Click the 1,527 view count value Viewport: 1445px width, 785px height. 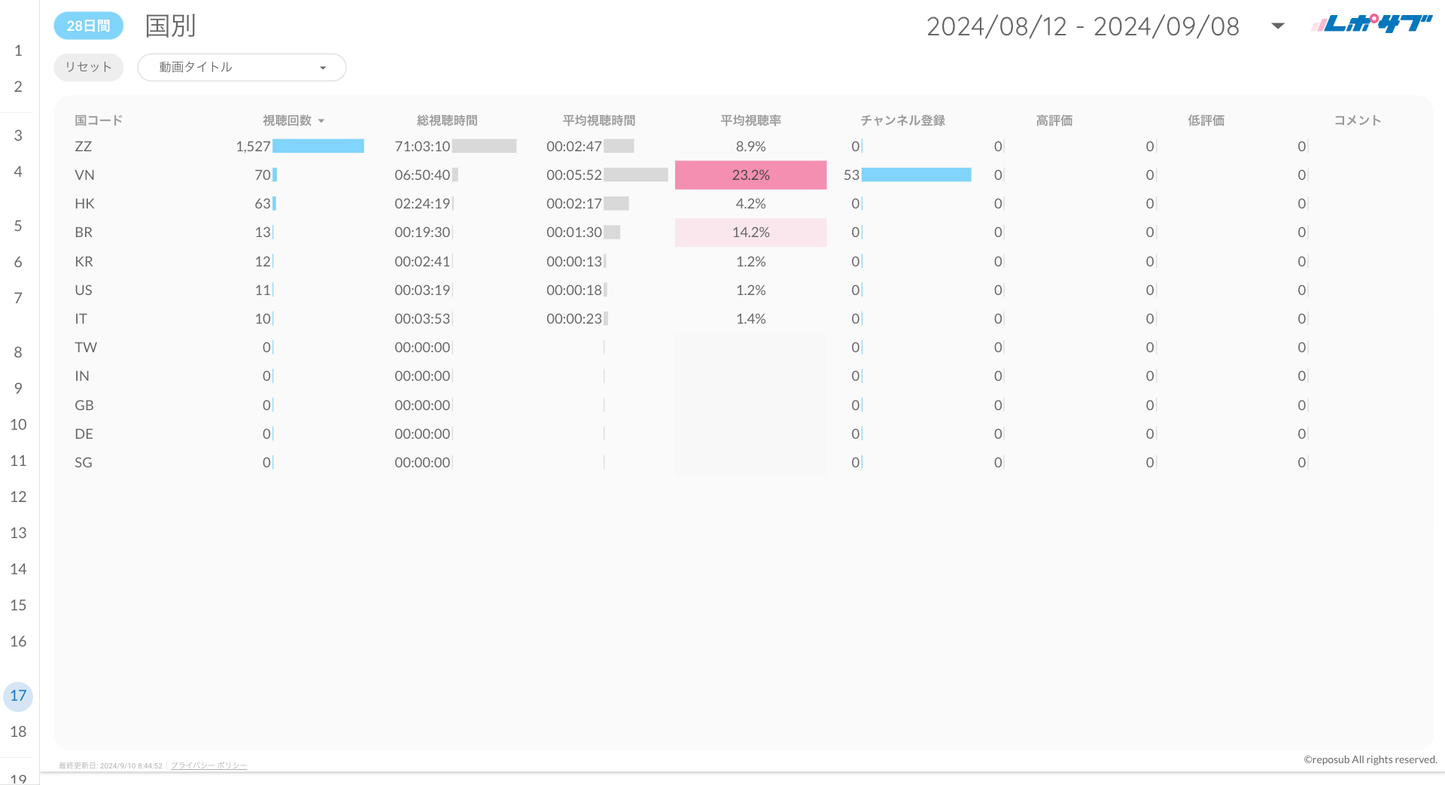point(253,146)
